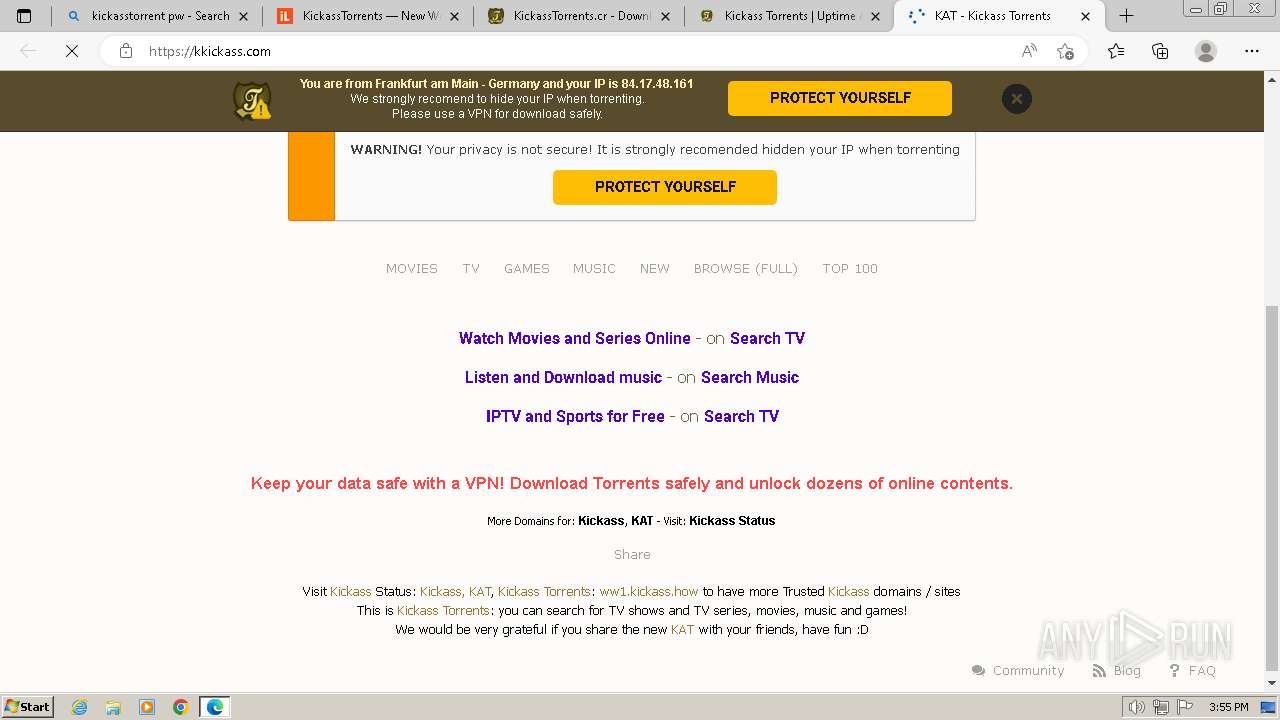Open the tab actions menu icon
The image size is (1280, 720).
(x=24, y=16)
